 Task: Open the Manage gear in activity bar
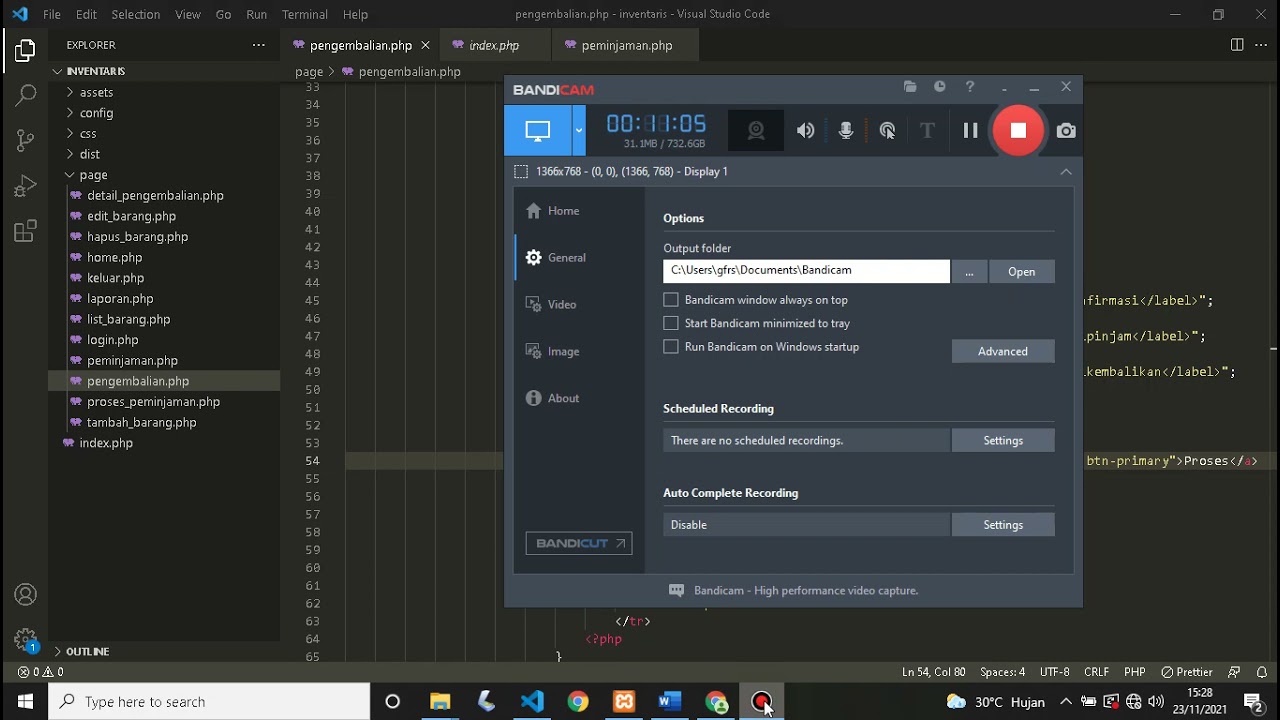tap(25, 640)
